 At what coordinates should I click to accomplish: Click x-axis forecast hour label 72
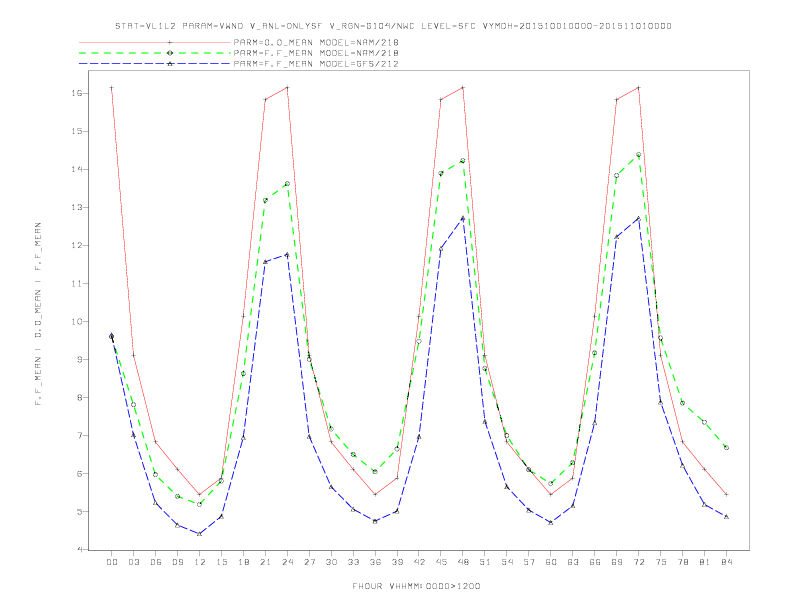tap(639, 562)
